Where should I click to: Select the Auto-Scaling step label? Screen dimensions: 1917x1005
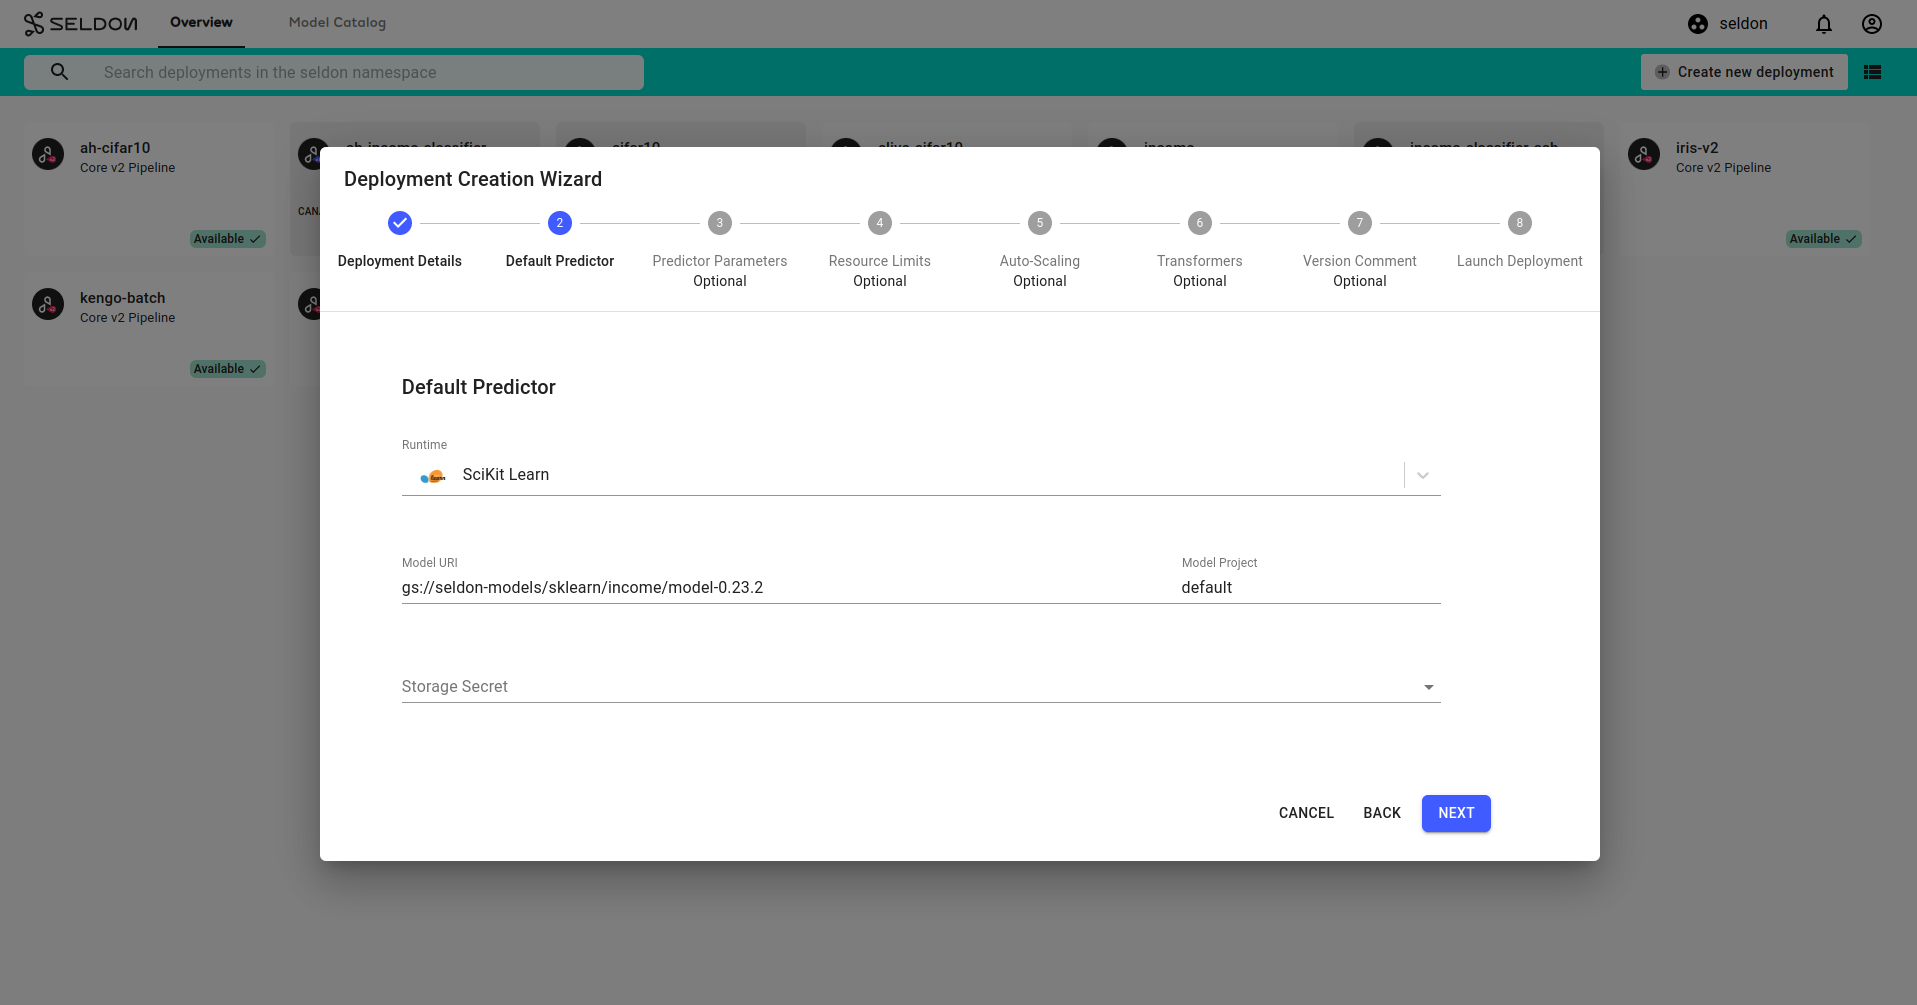[x=1040, y=261]
